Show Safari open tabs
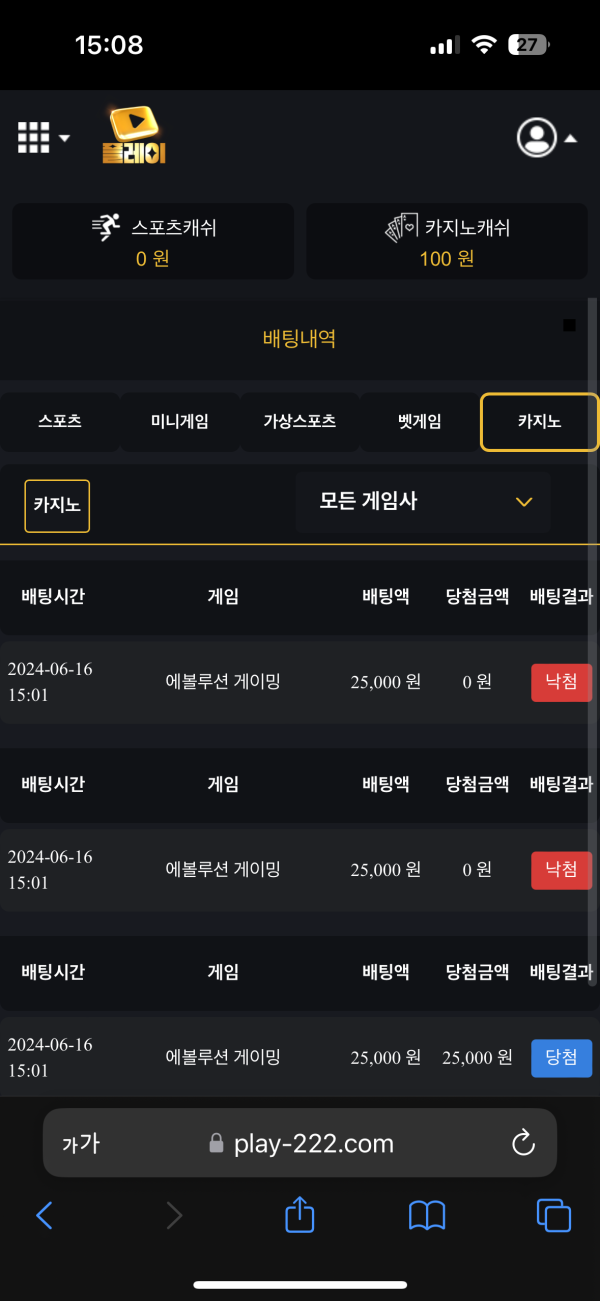 pos(554,1216)
